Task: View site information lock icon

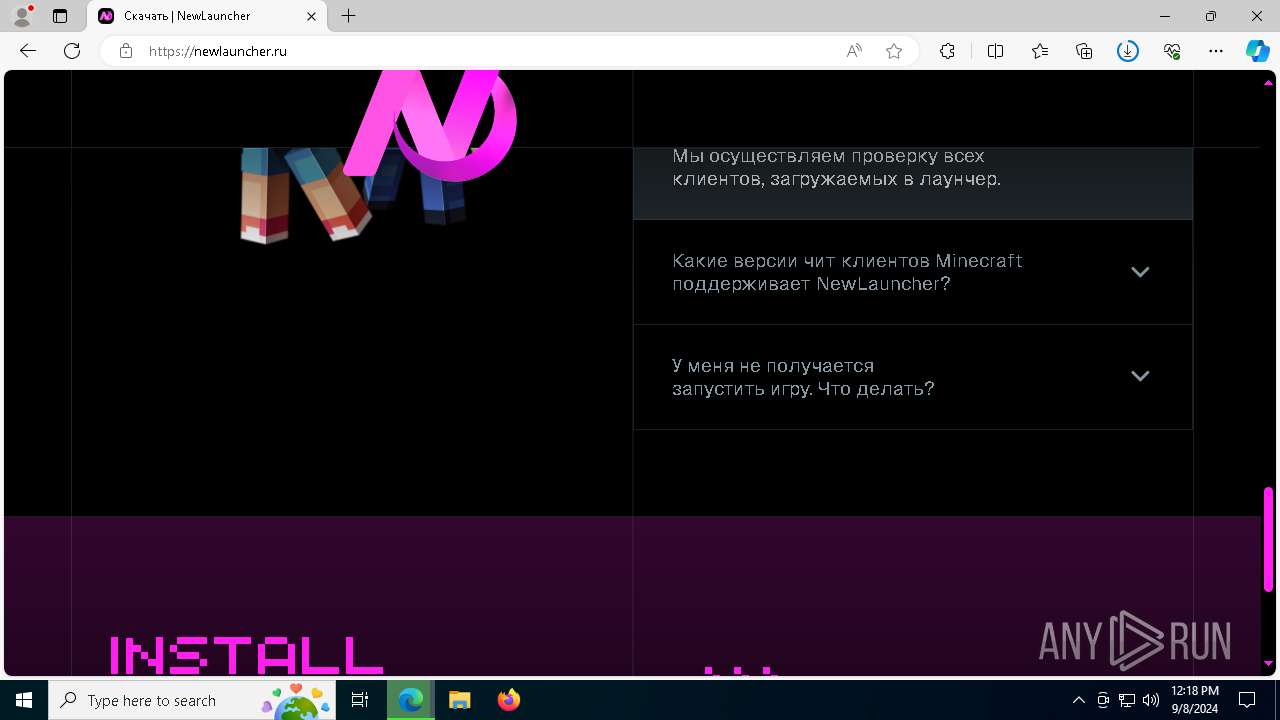Action: point(126,51)
